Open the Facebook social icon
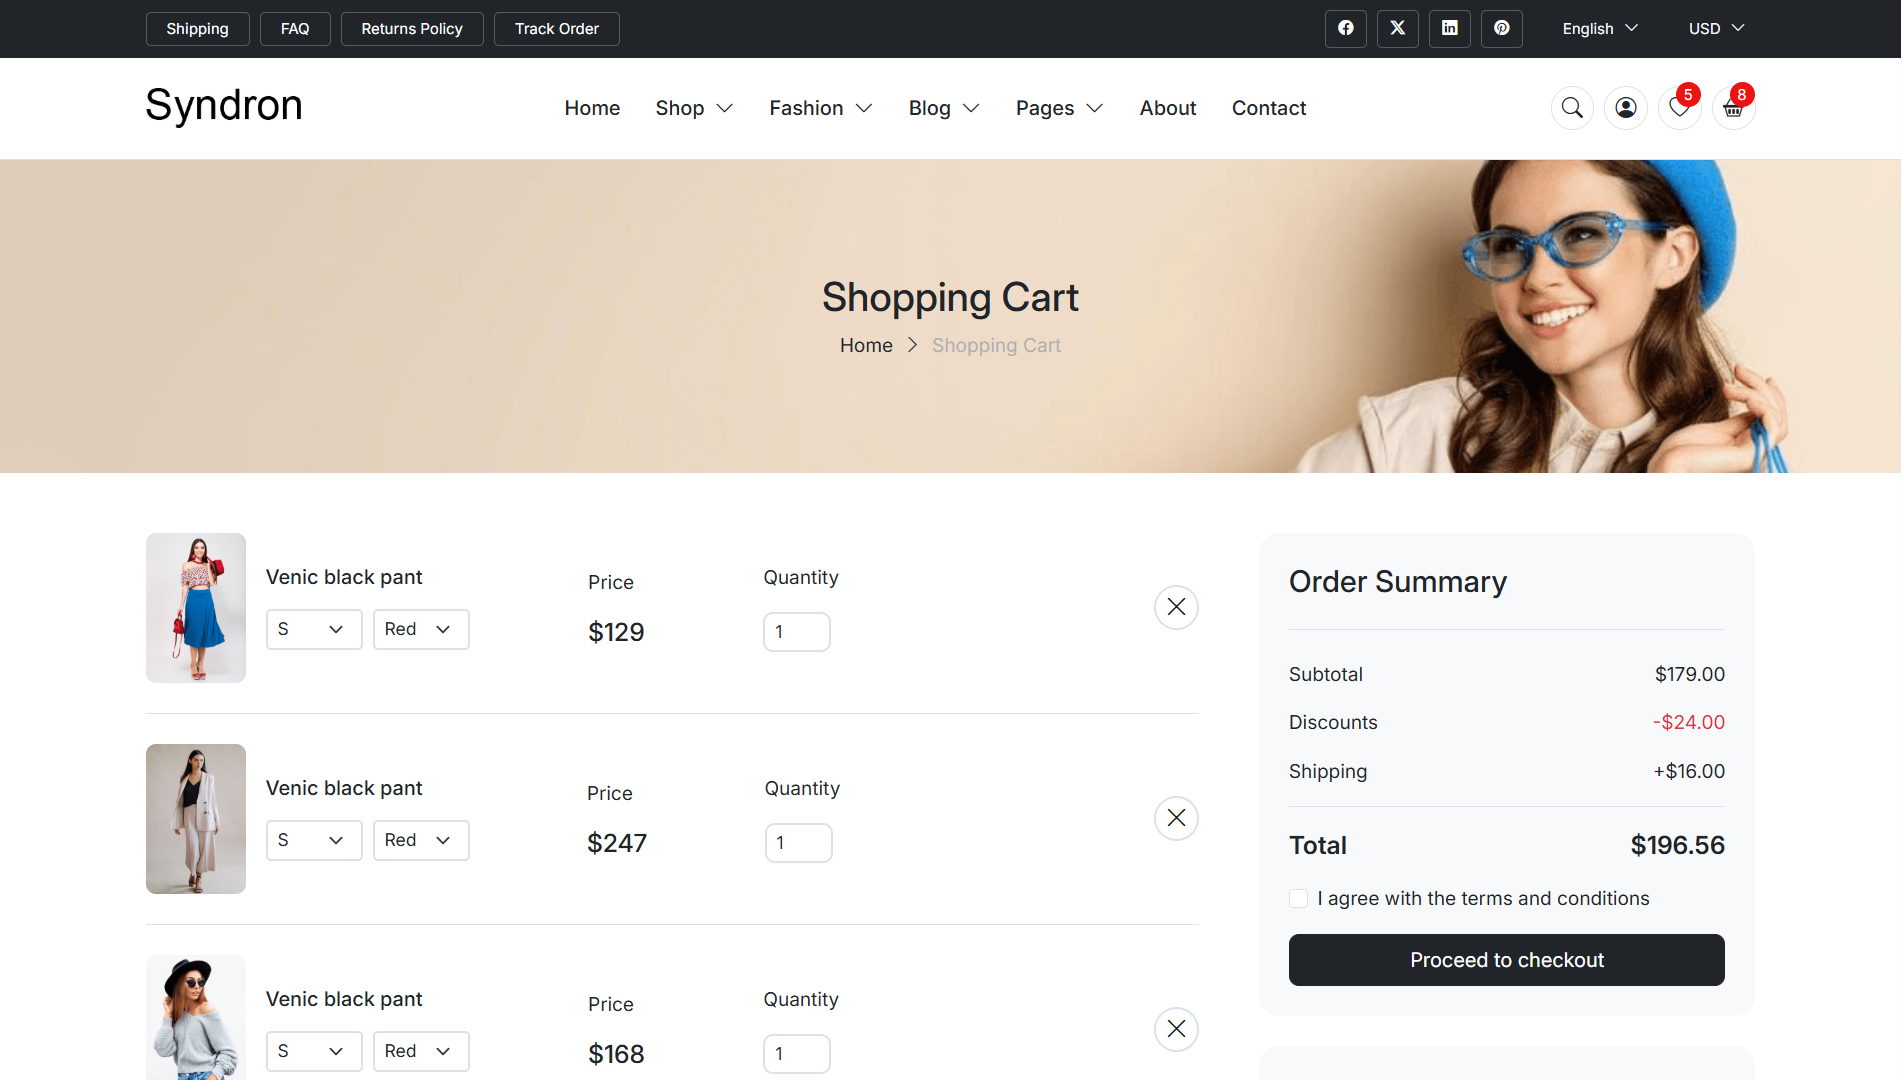The width and height of the screenshot is (1902, 1080). point(1346,29)
